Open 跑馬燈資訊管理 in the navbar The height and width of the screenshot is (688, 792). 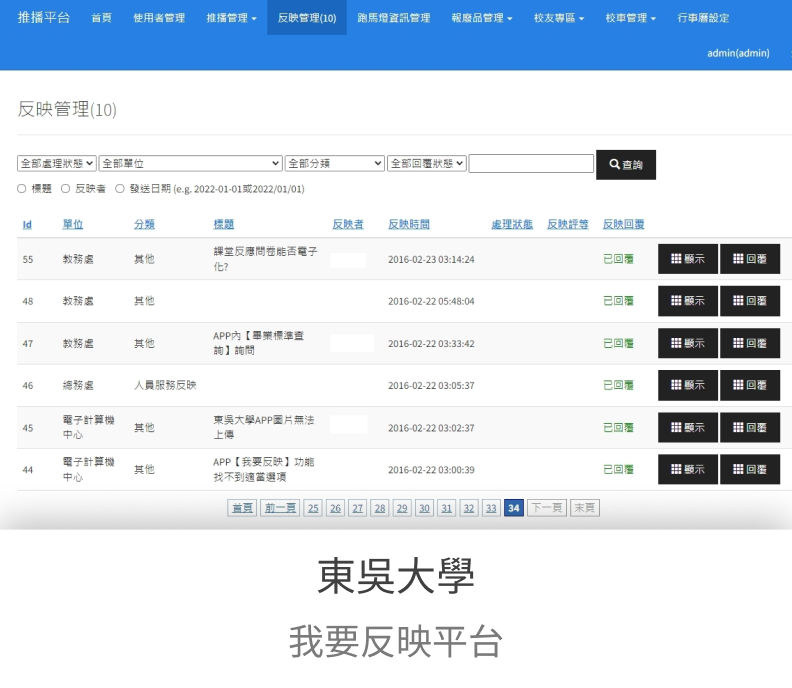tap(394, 18)
